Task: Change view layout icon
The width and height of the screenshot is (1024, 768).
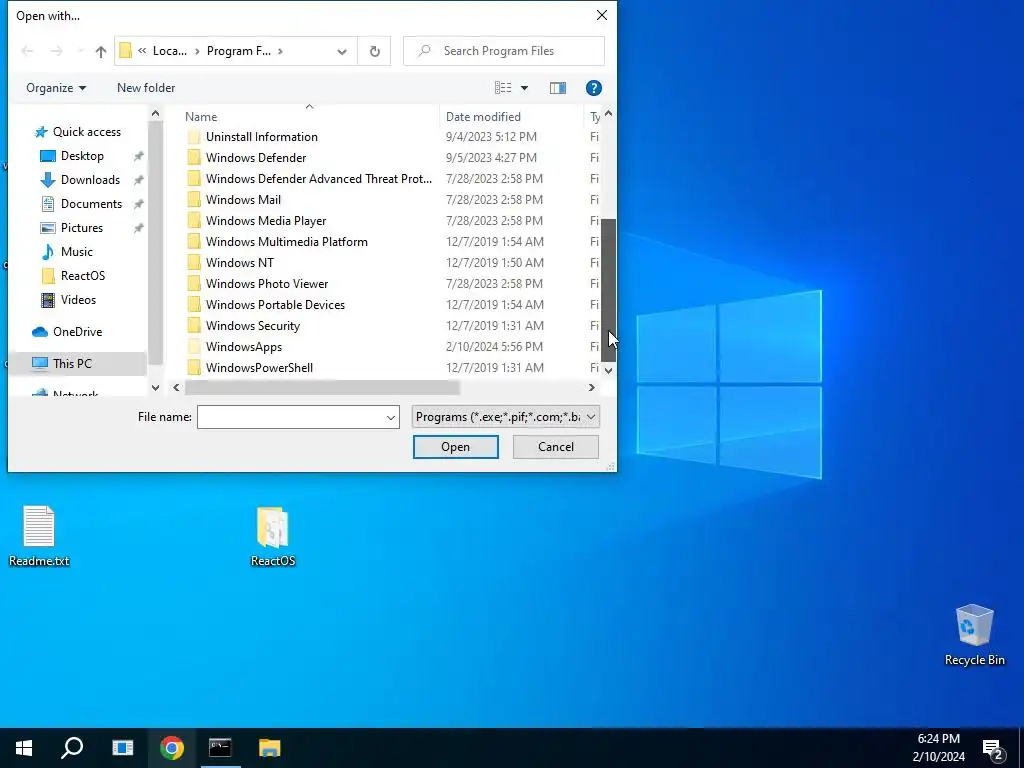Action: coord(503,88)
